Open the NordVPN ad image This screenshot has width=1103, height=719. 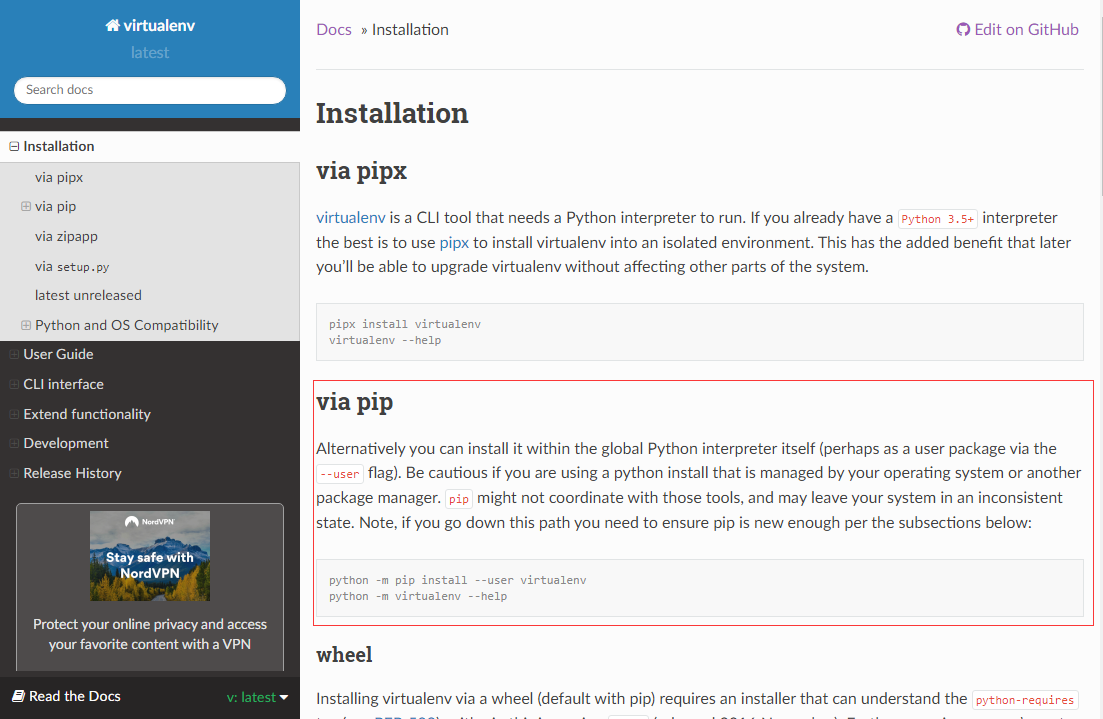pos(150,556)
